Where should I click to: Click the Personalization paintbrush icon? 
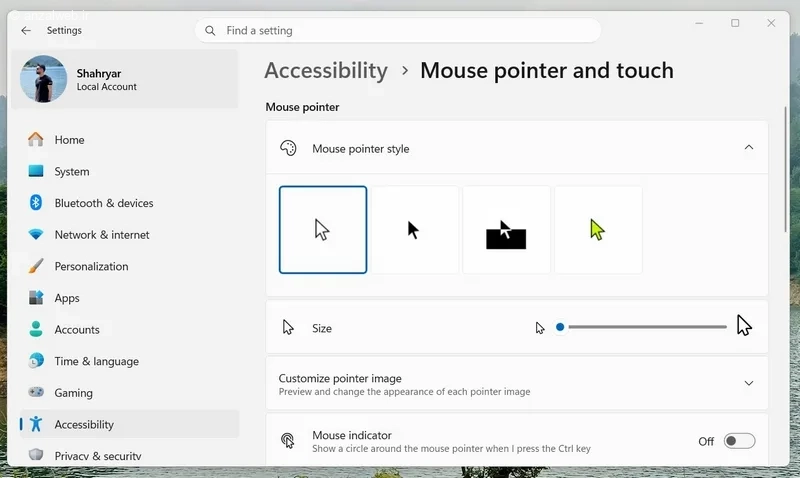pyautogui.click(x=36, y=266)
